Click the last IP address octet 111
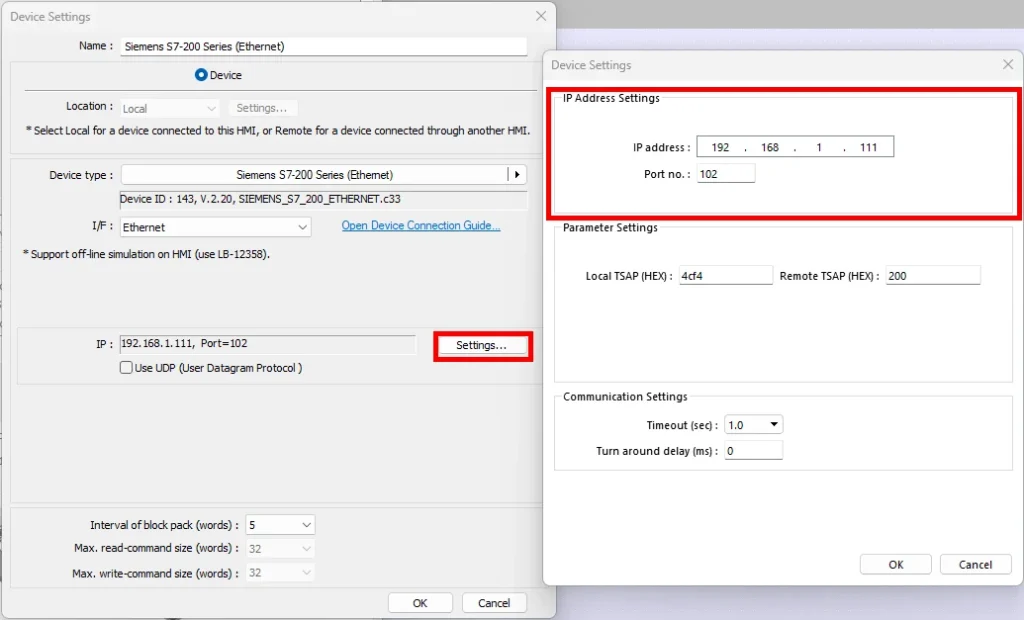 point(868,148)
